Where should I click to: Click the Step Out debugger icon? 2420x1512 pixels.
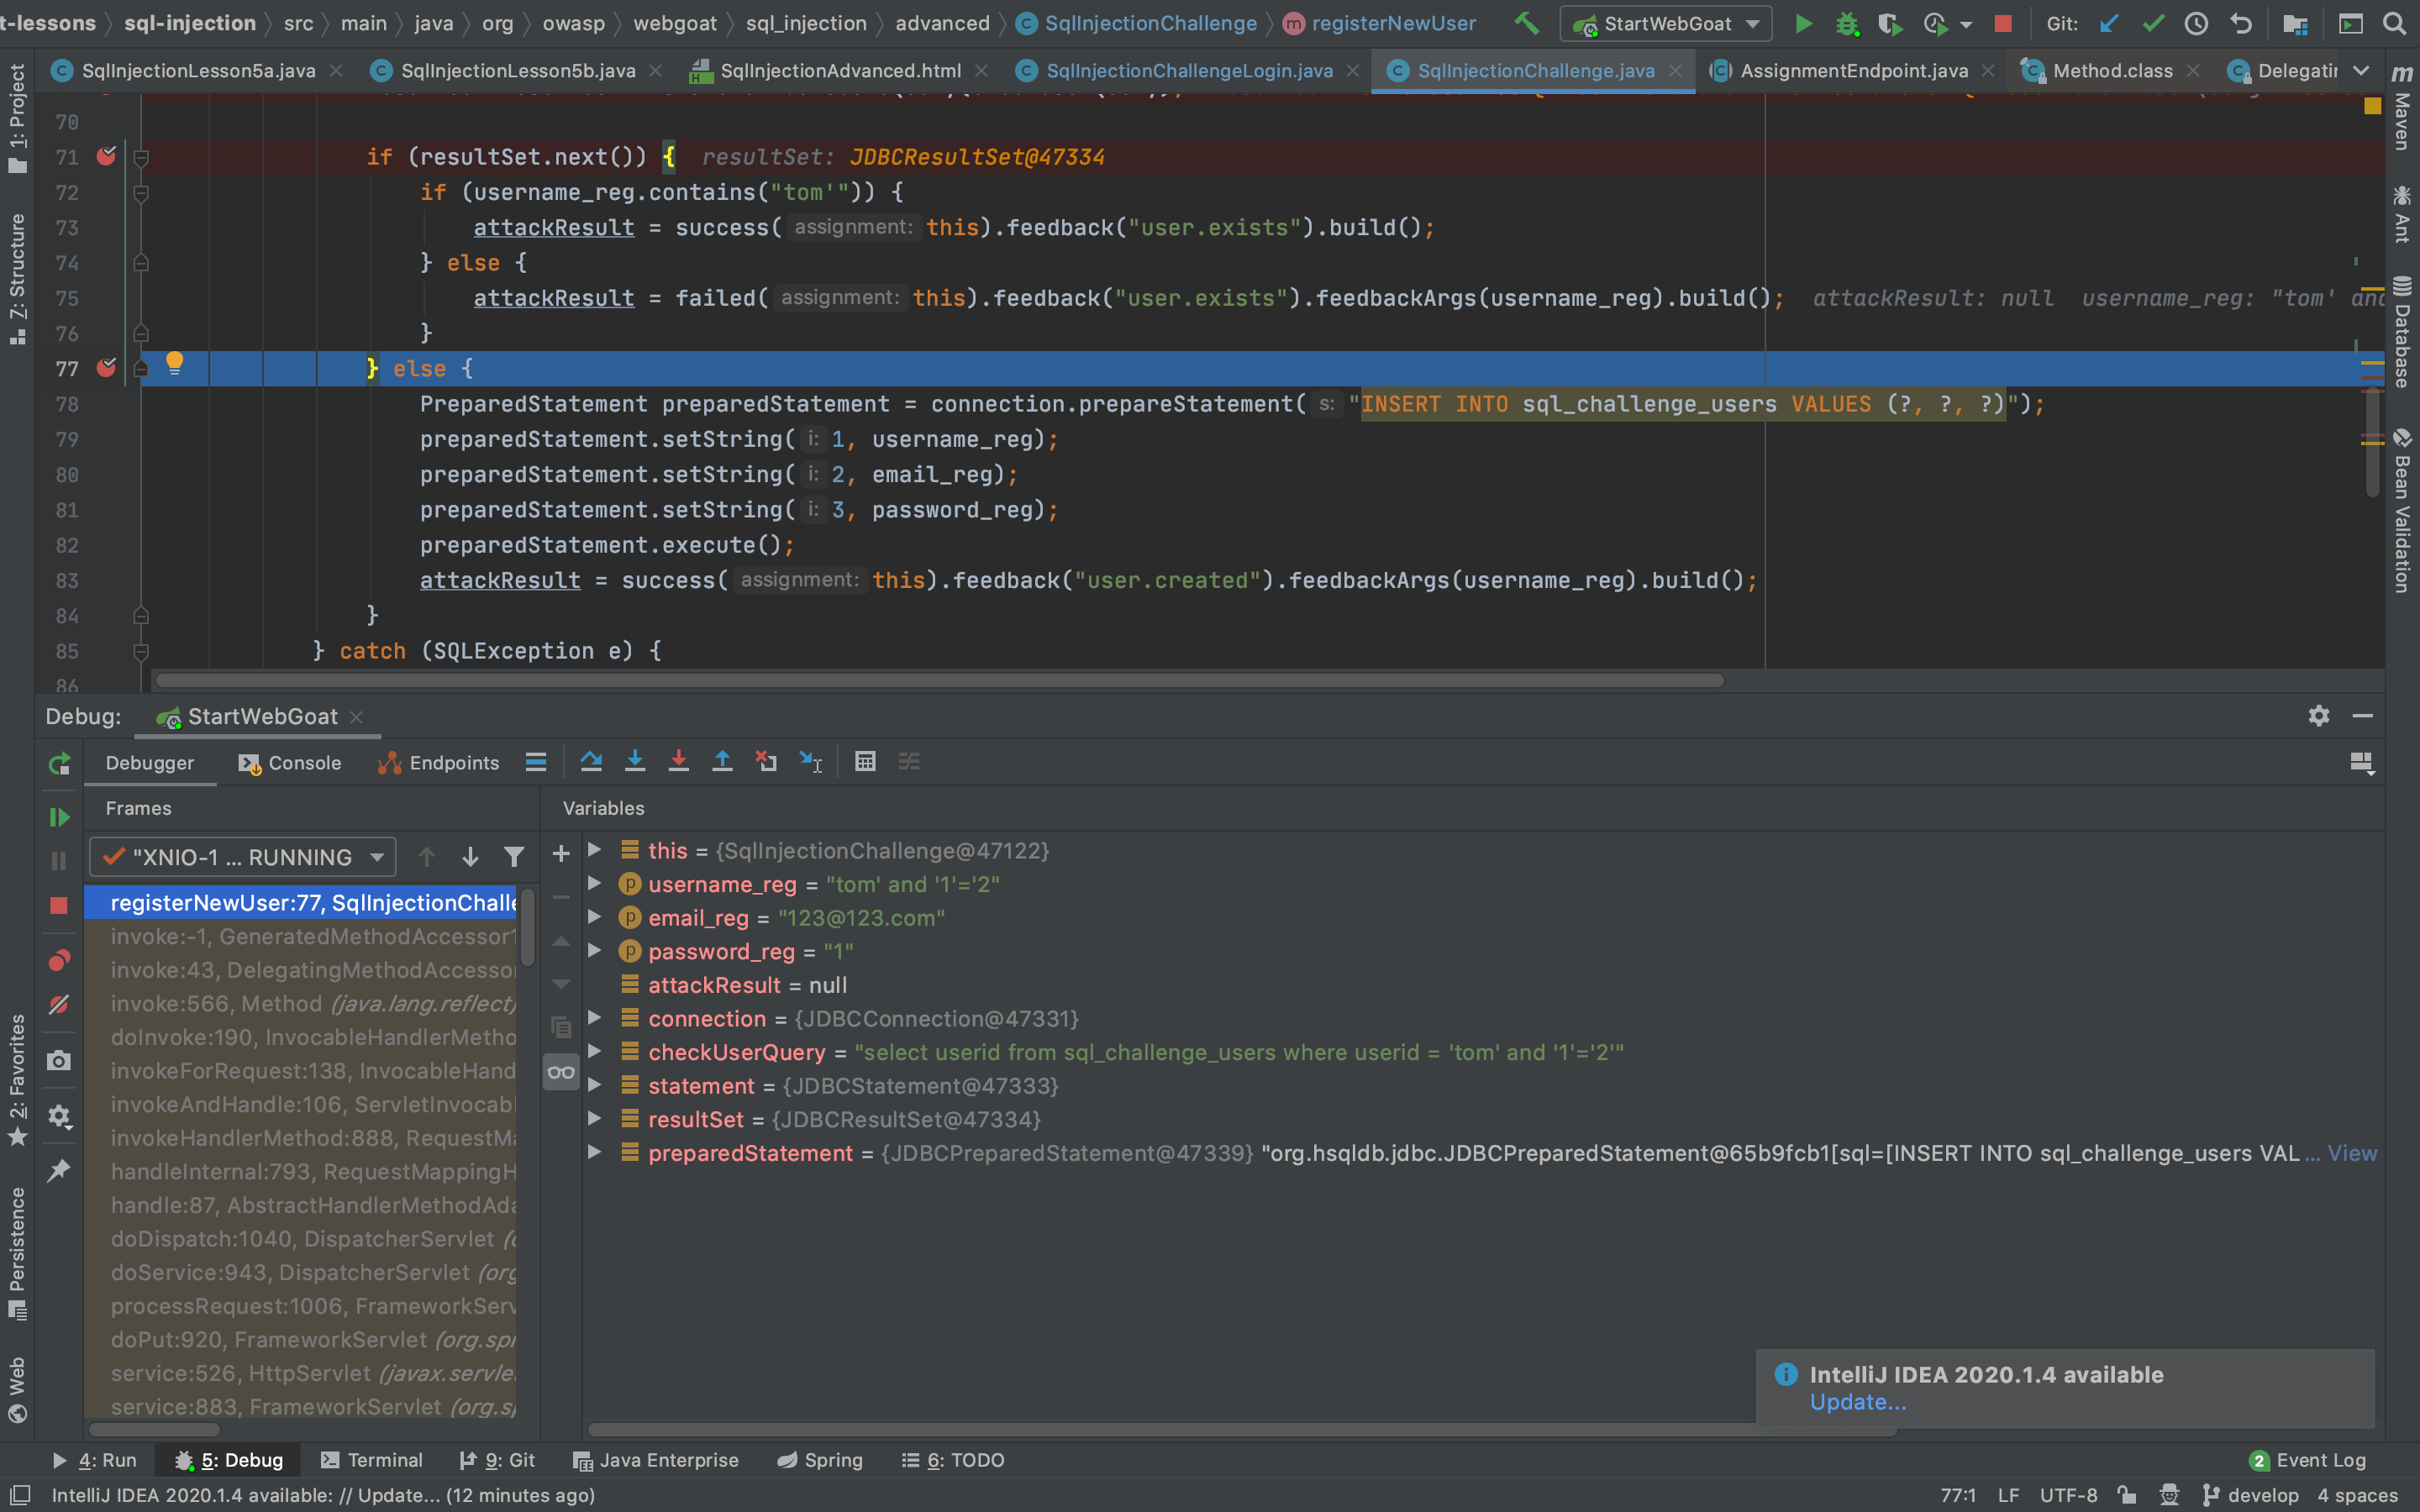tap(722, 762)
